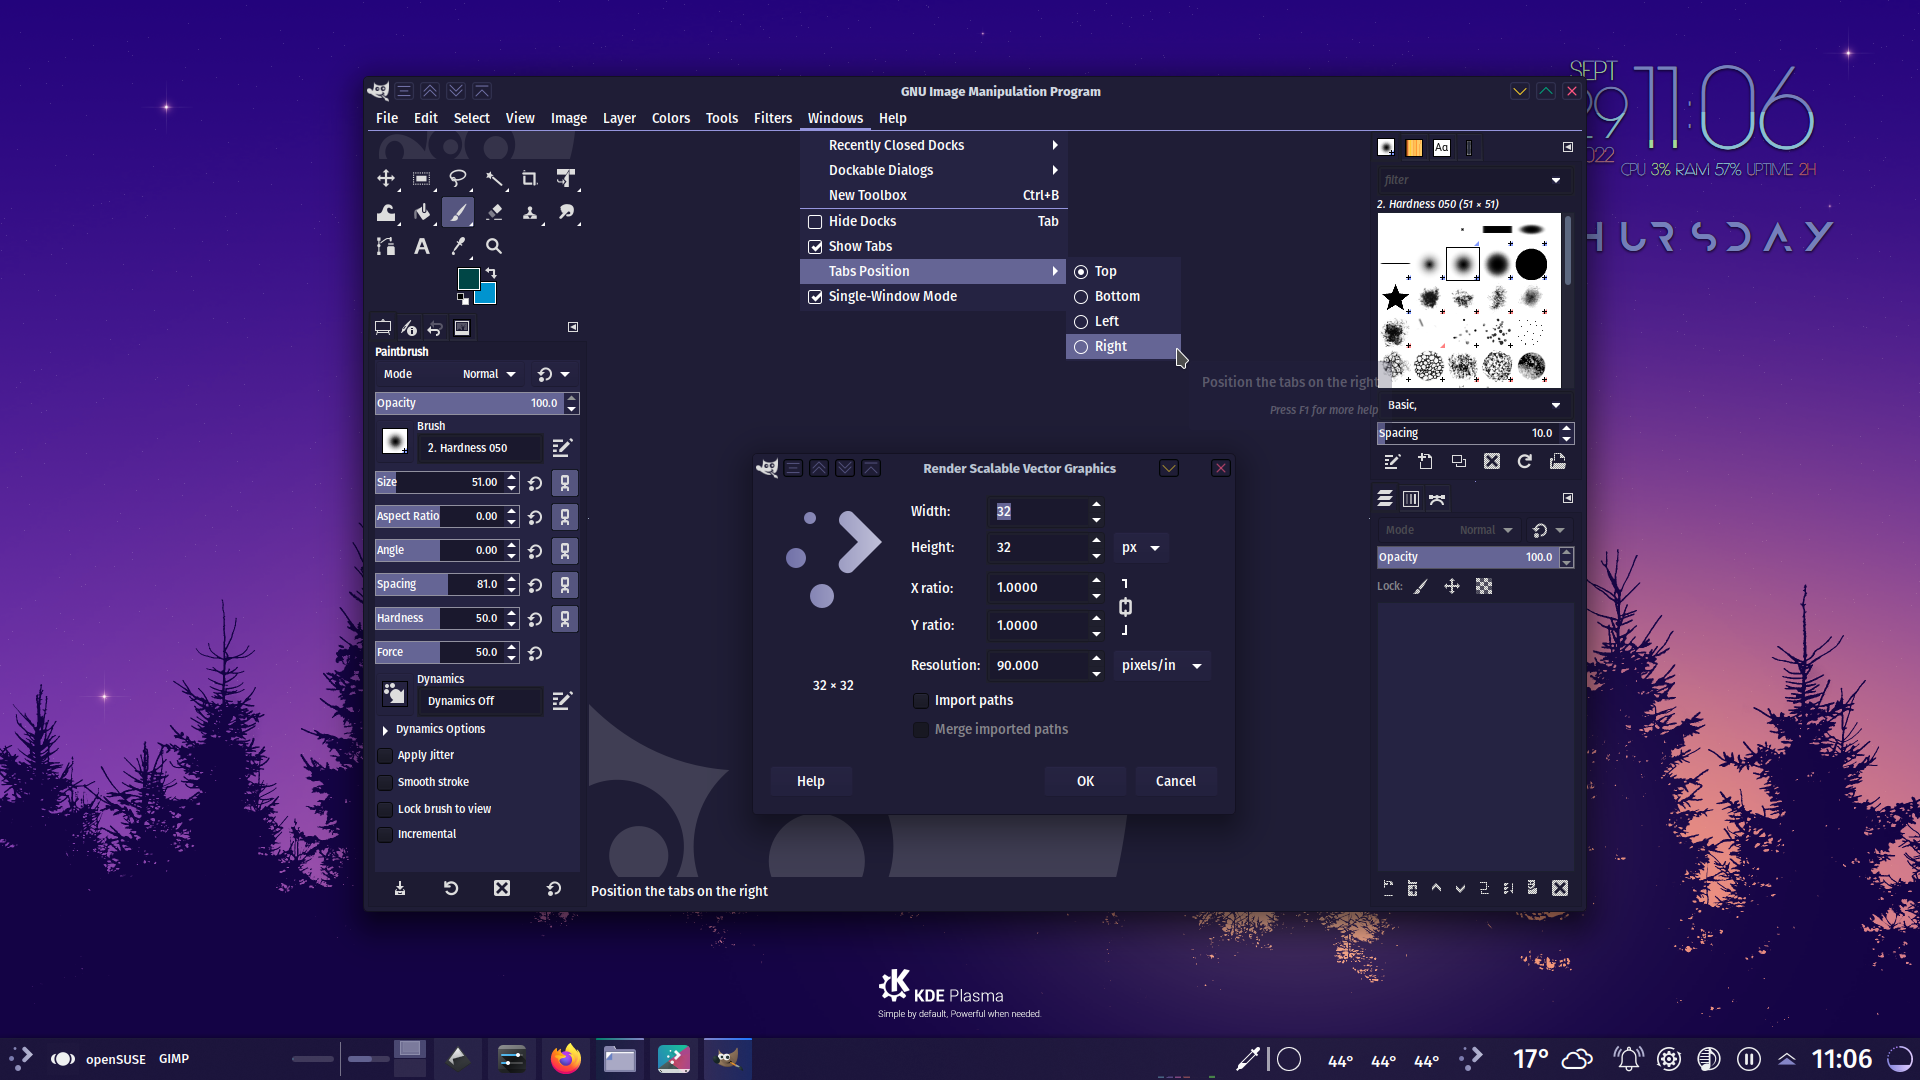The width and height of the screenshot is (1920, 1080).
Task: Enable Incremental checkbox
Action: pyautogui.click(x=385, y=834)
